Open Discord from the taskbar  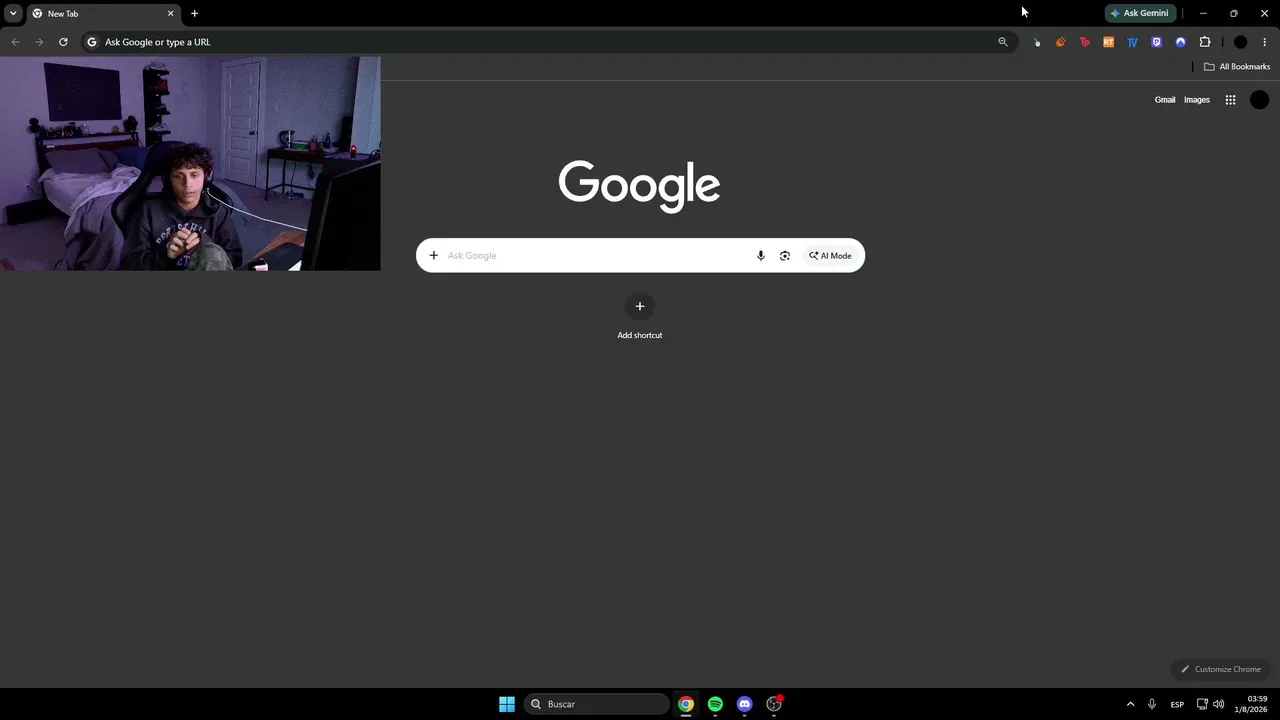744,704
